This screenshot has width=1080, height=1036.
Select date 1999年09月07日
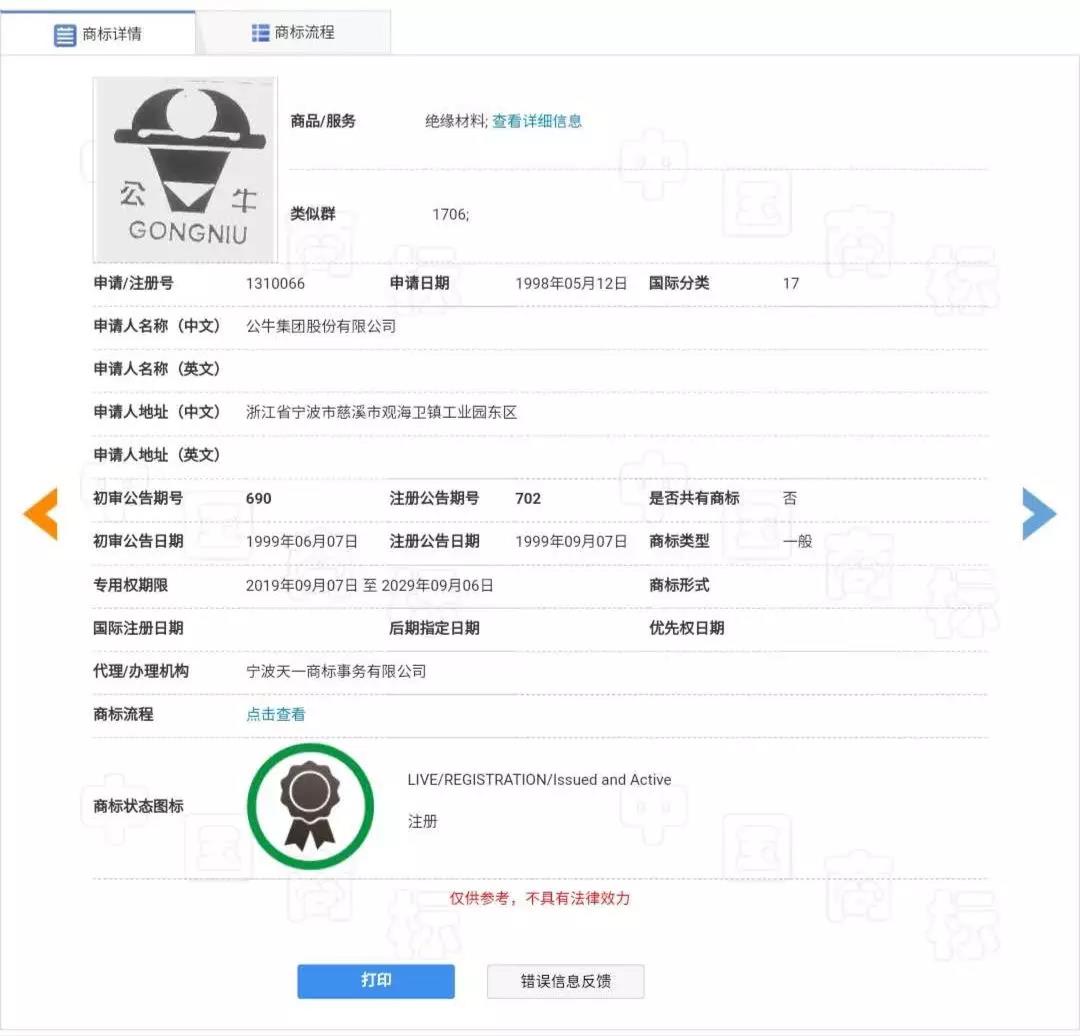pos(571,541)
